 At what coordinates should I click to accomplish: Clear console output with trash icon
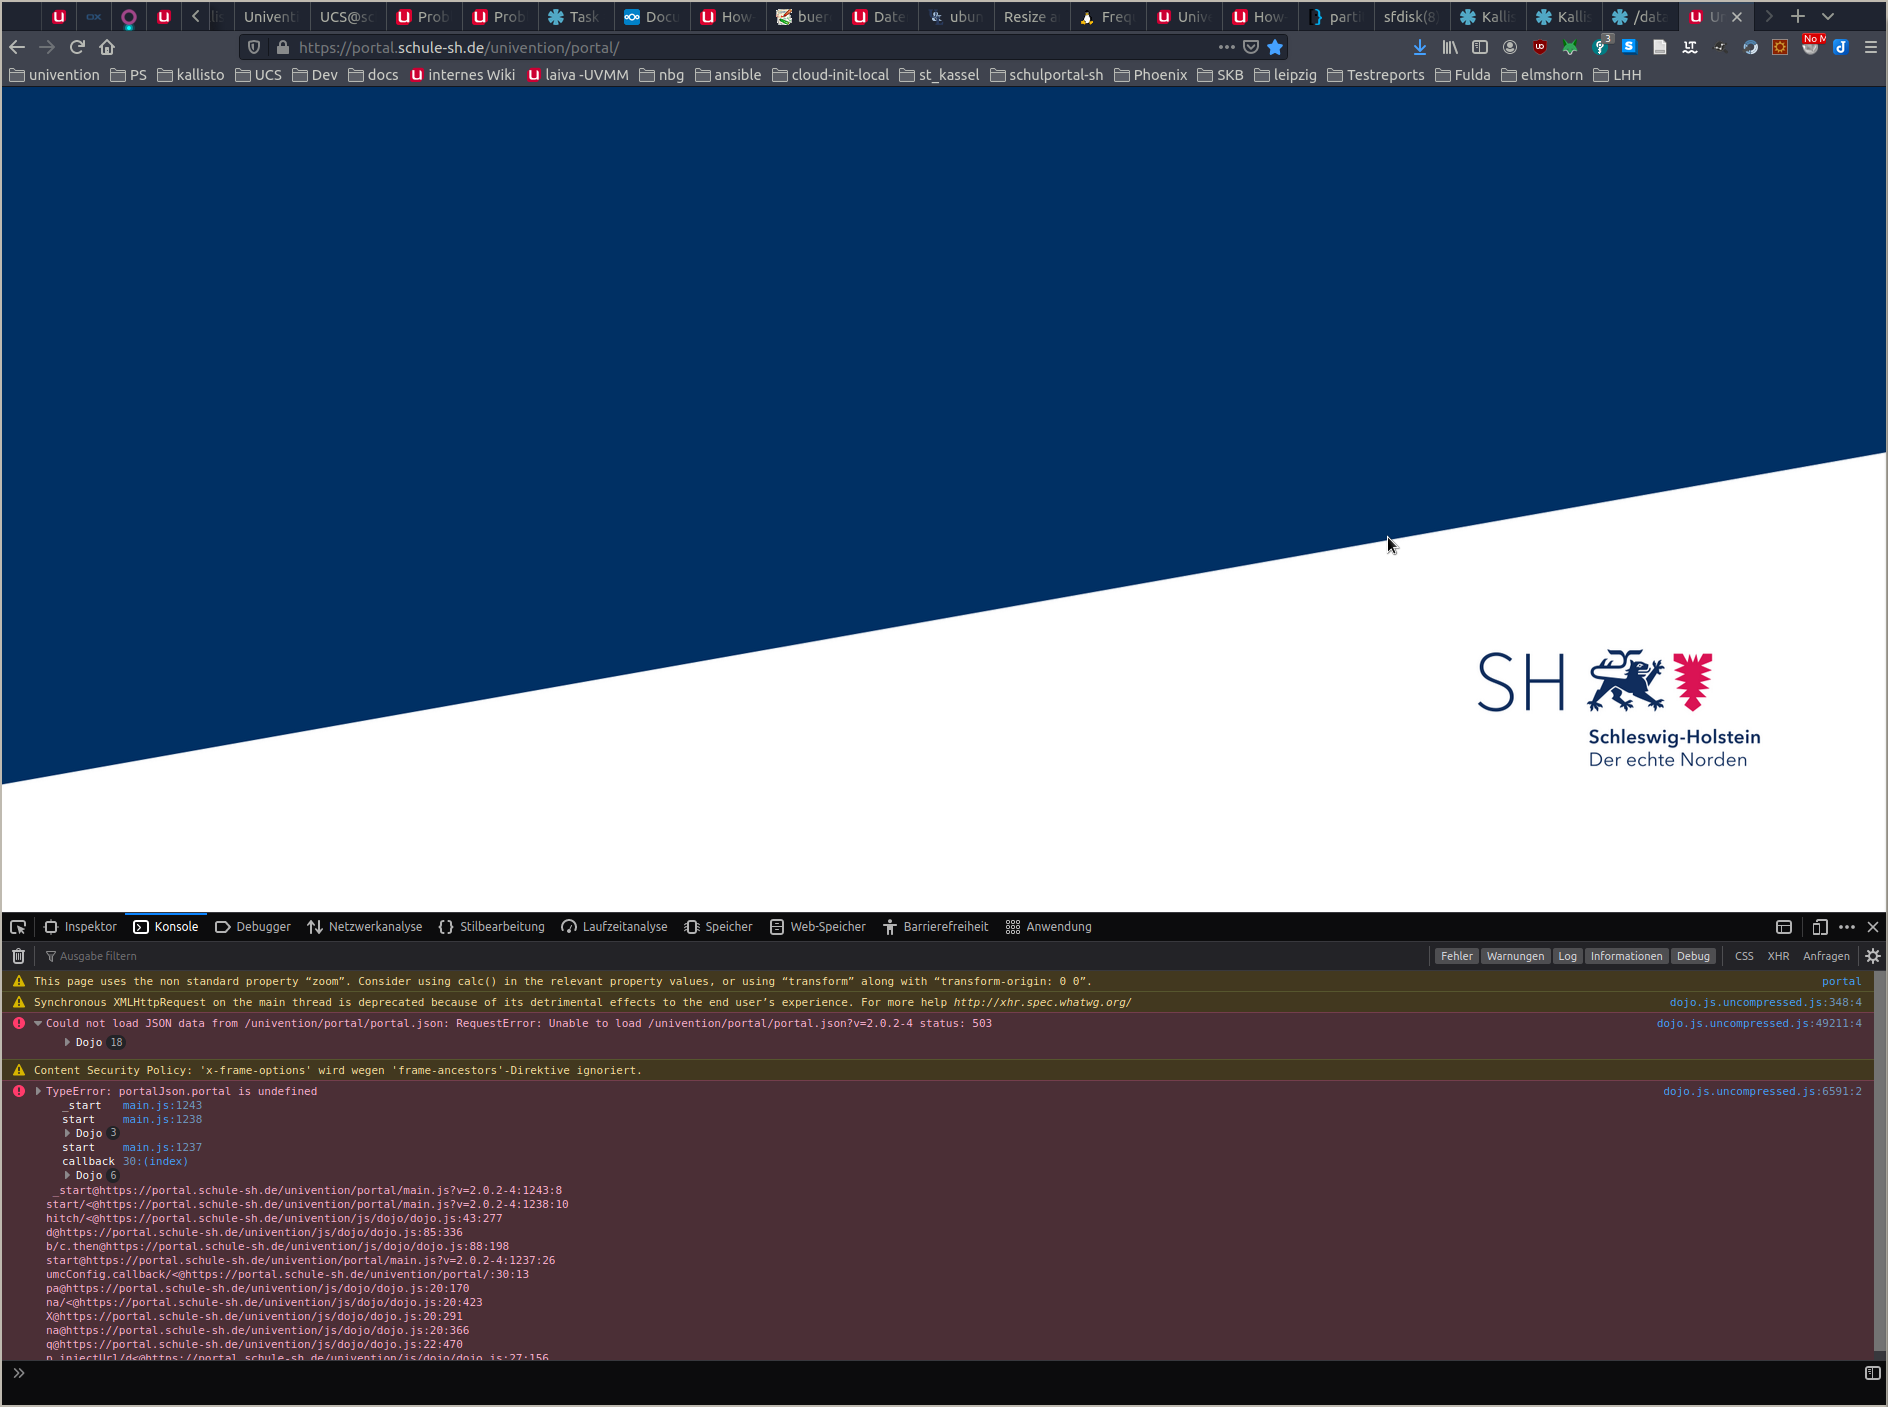18,956
